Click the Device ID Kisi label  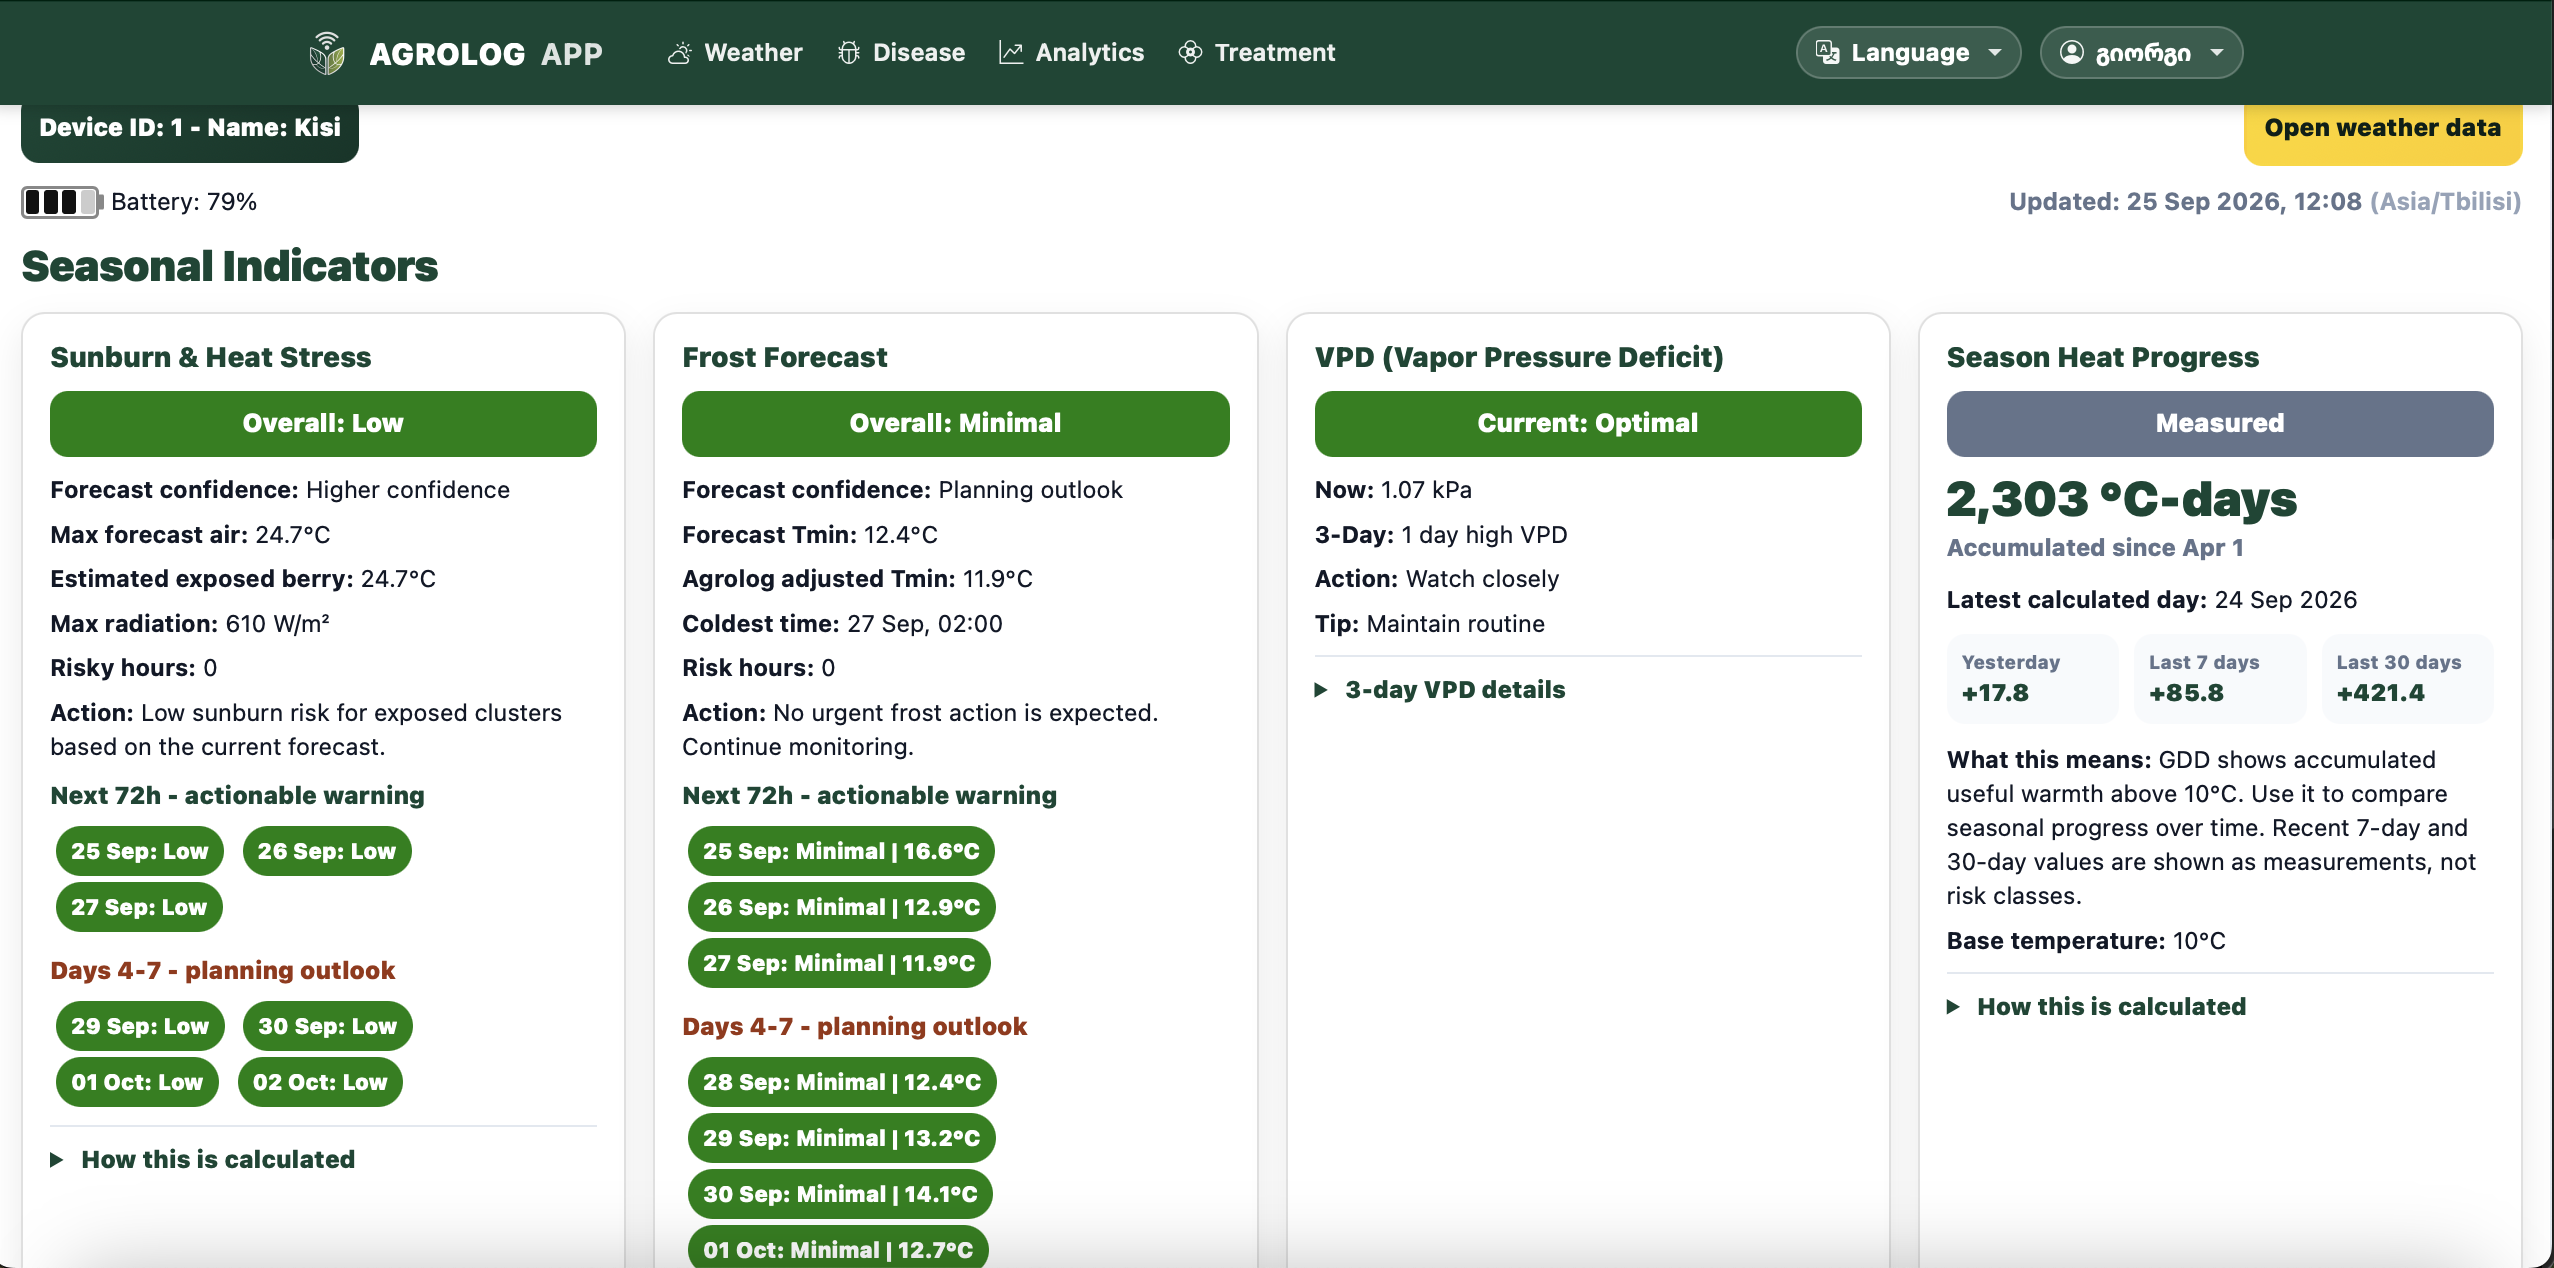click(x=190, y=130)
